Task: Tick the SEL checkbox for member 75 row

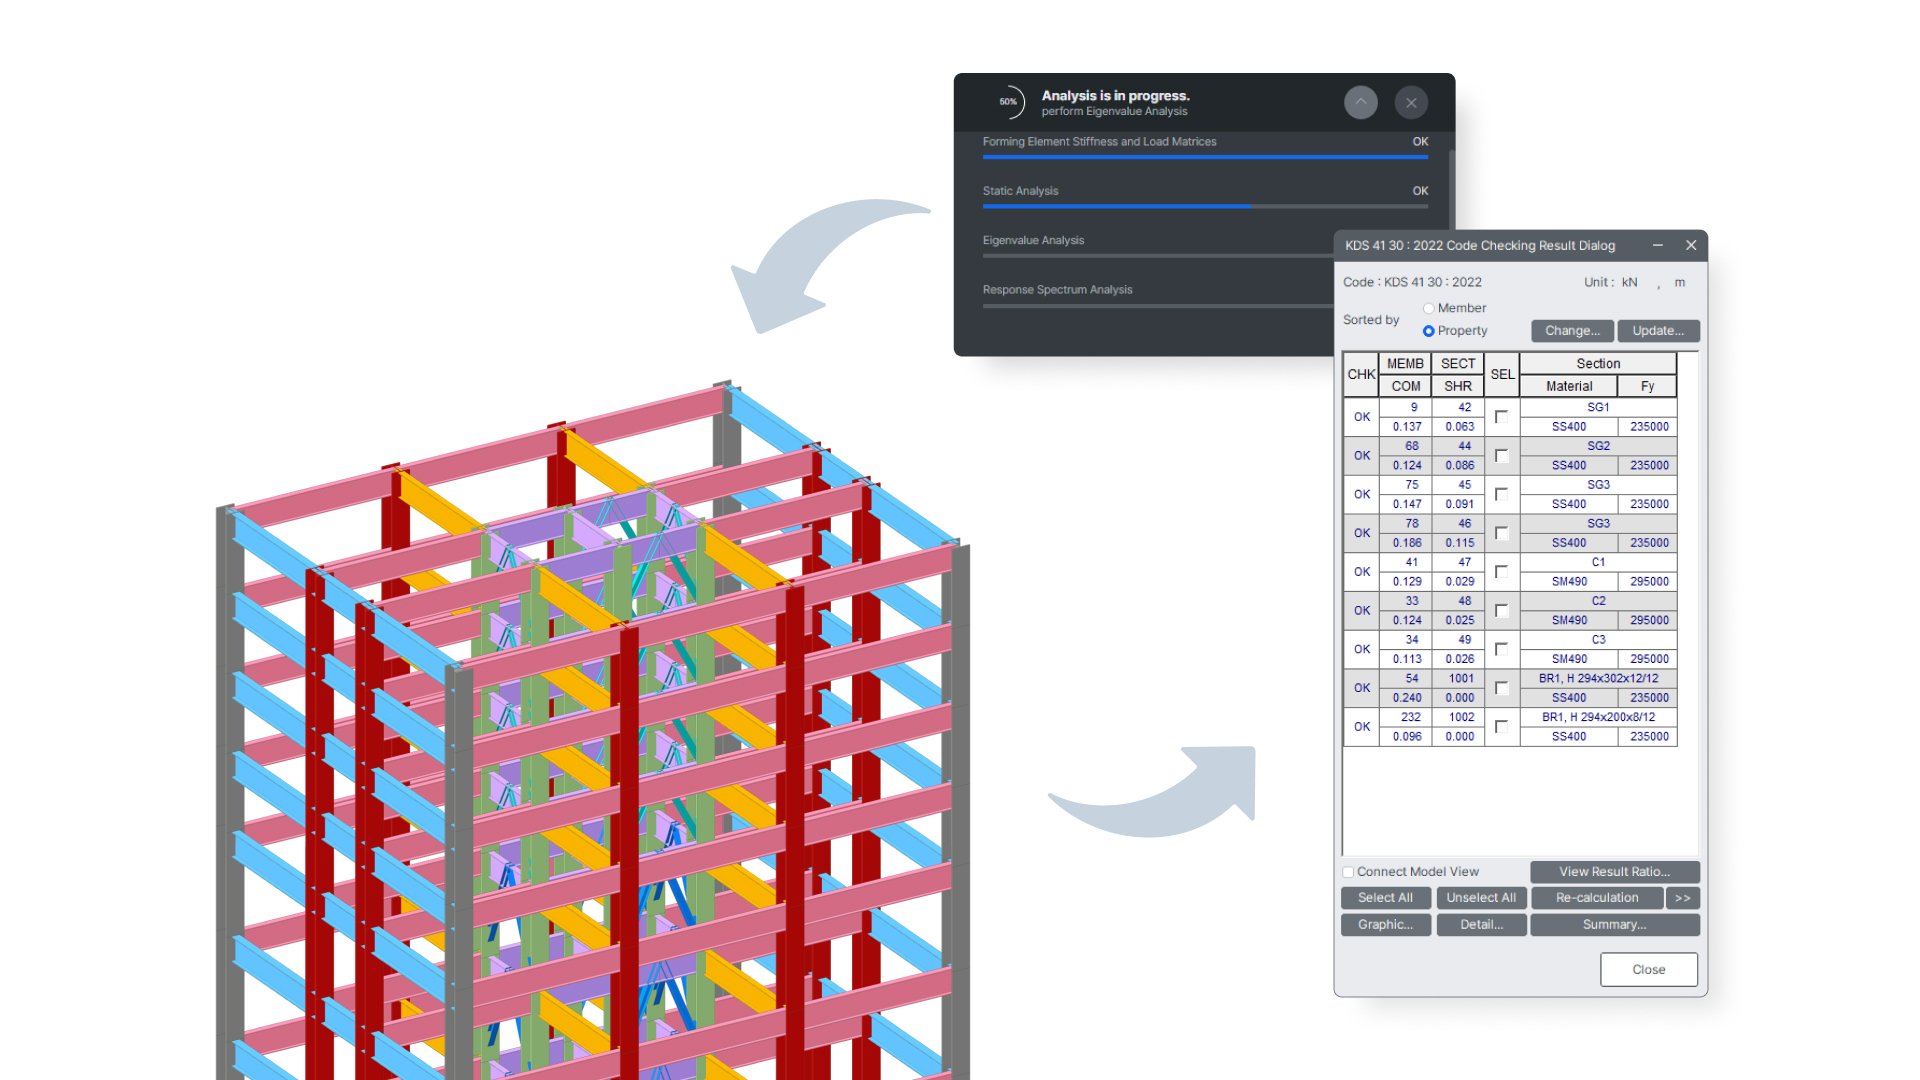Action: [1501, 494]
